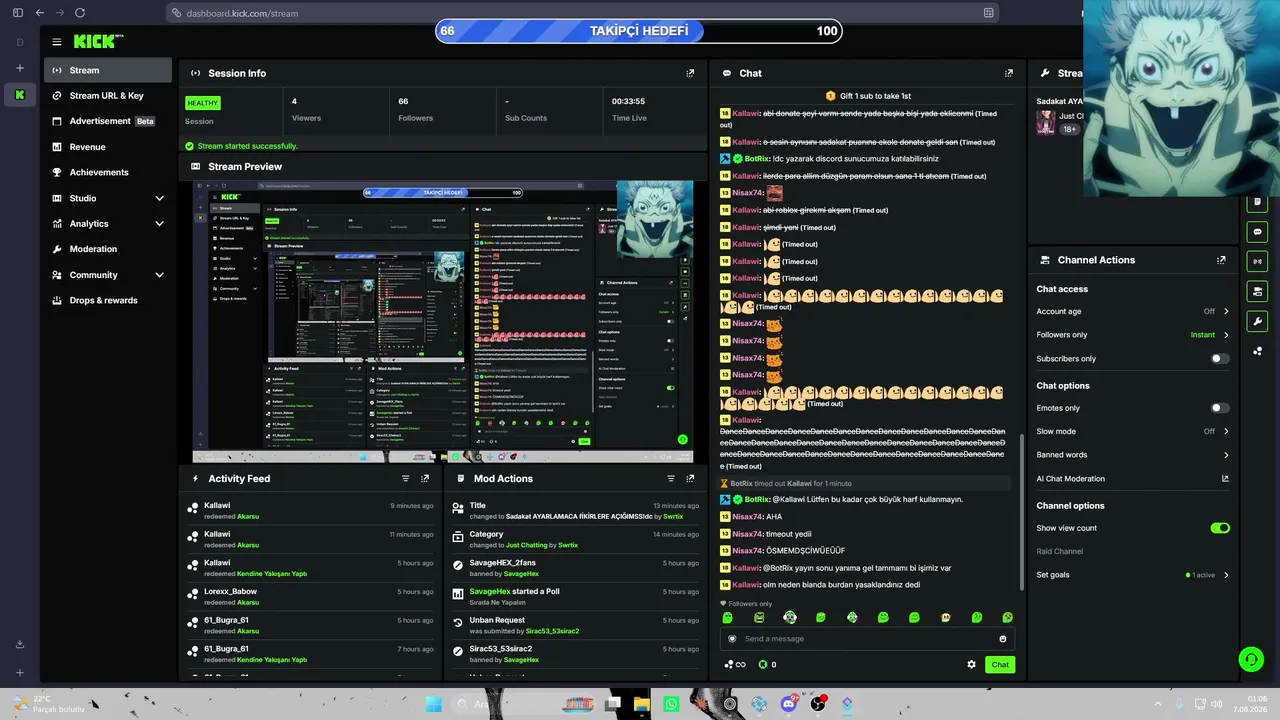Open the Kick logo home link

[98, 41]
